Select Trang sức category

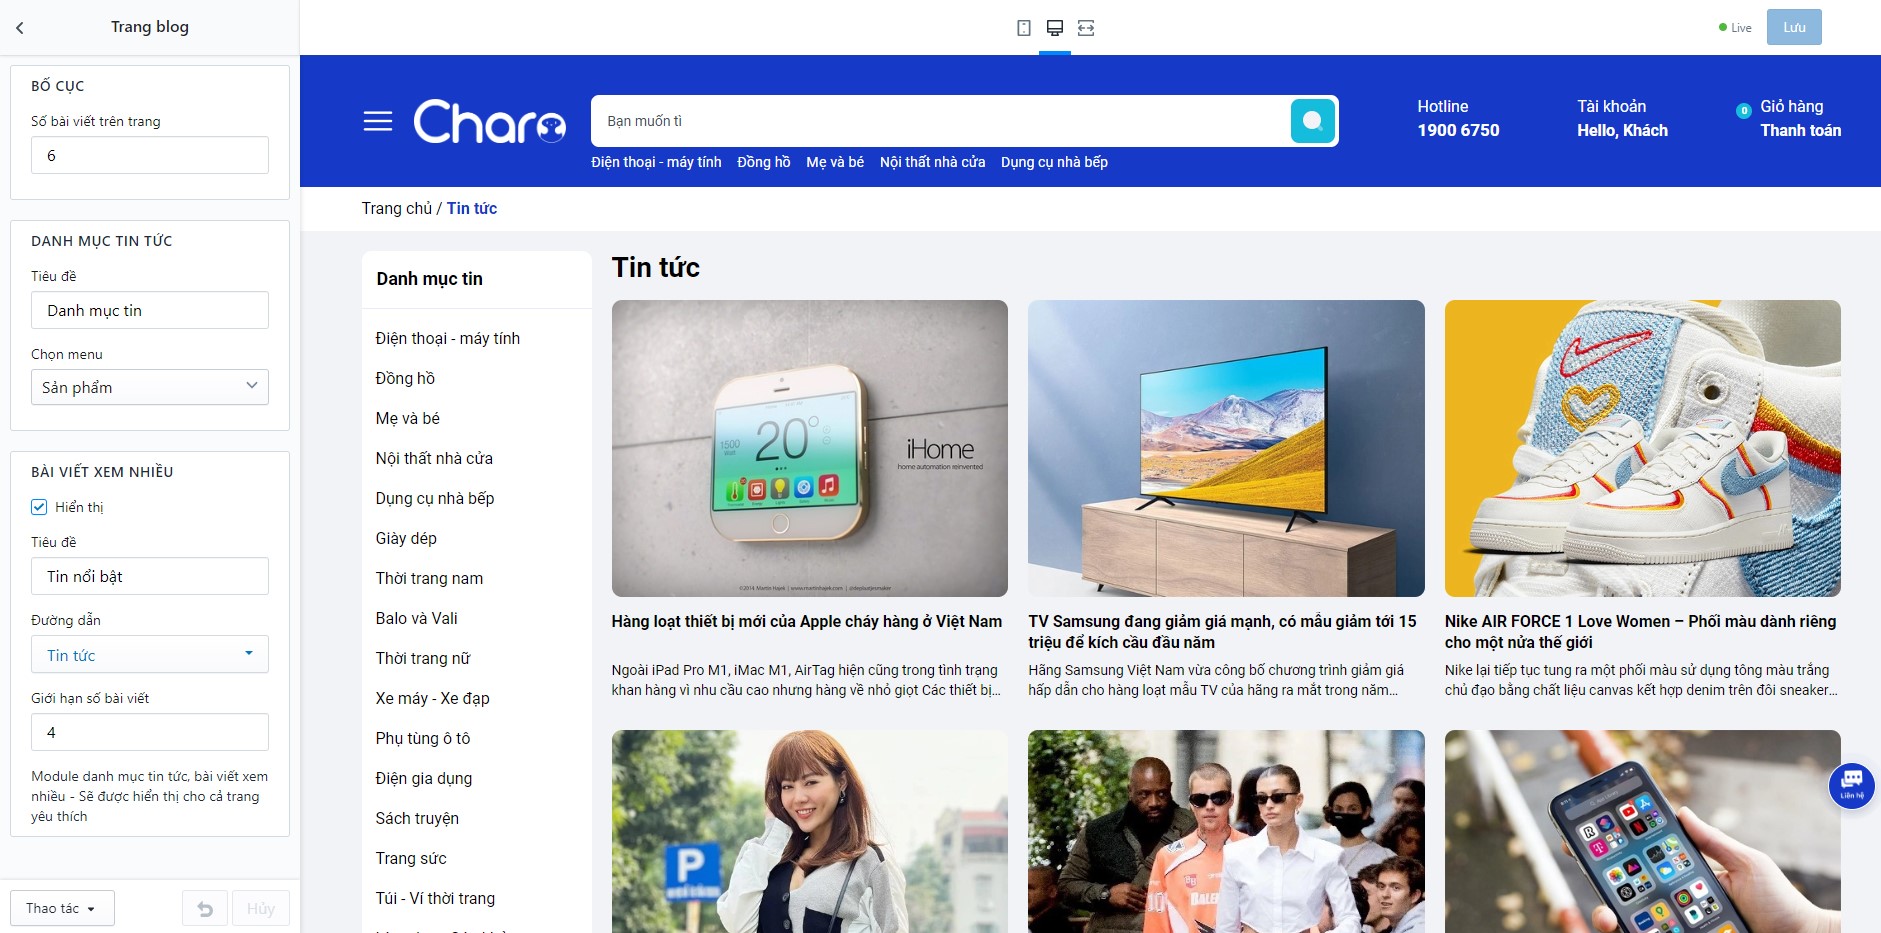(411, 858)
